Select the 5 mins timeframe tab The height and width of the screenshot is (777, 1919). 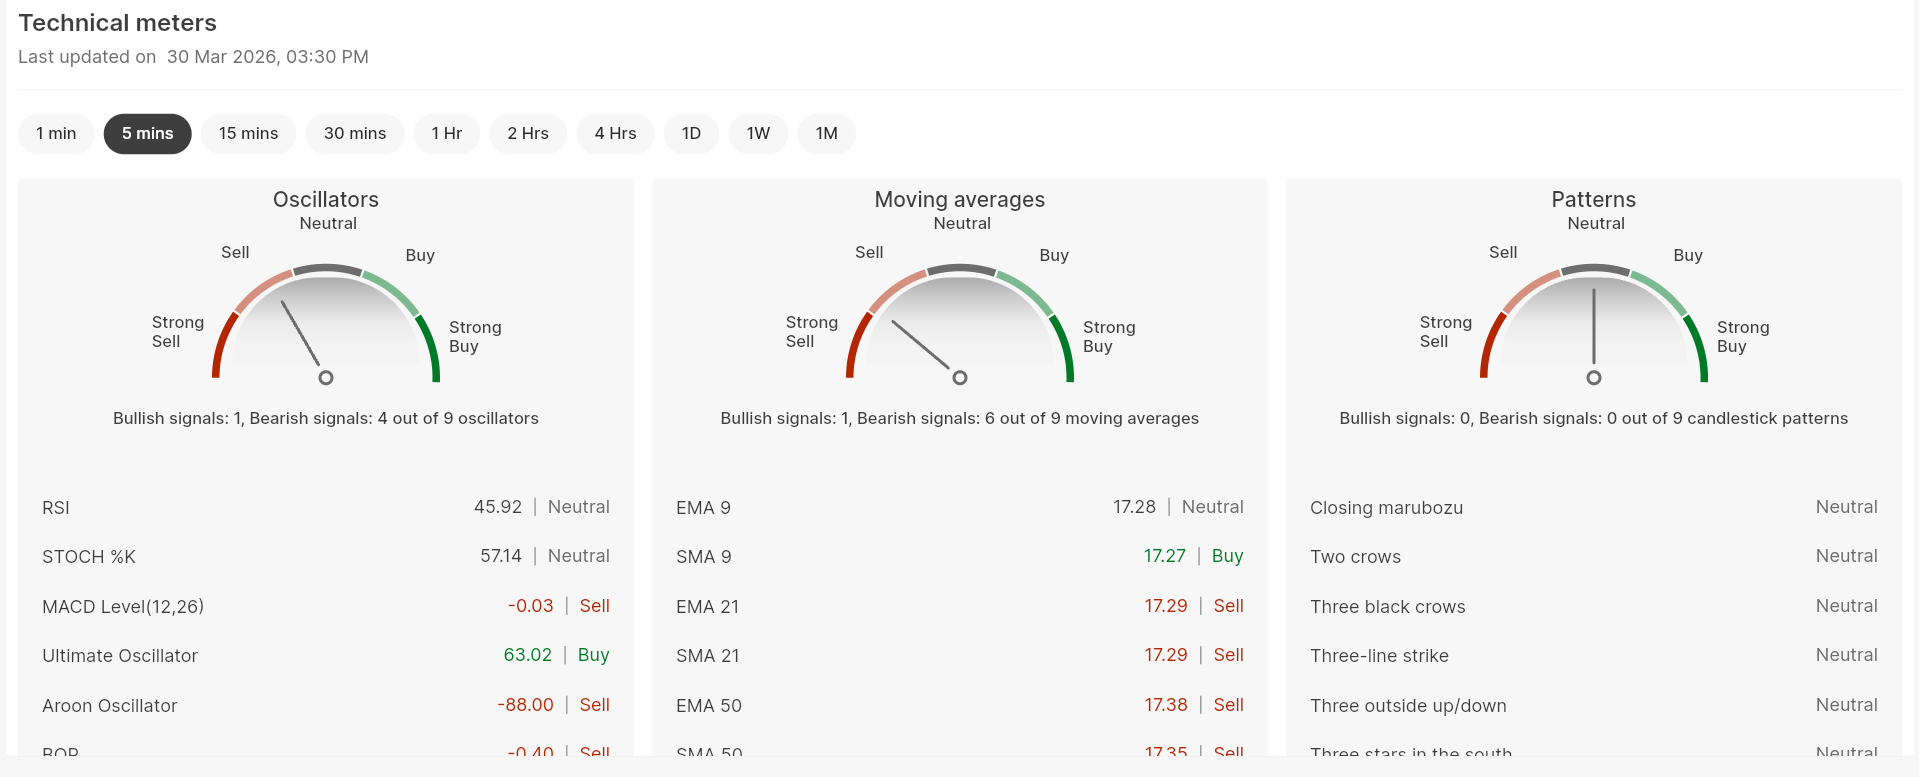[147, 133]
